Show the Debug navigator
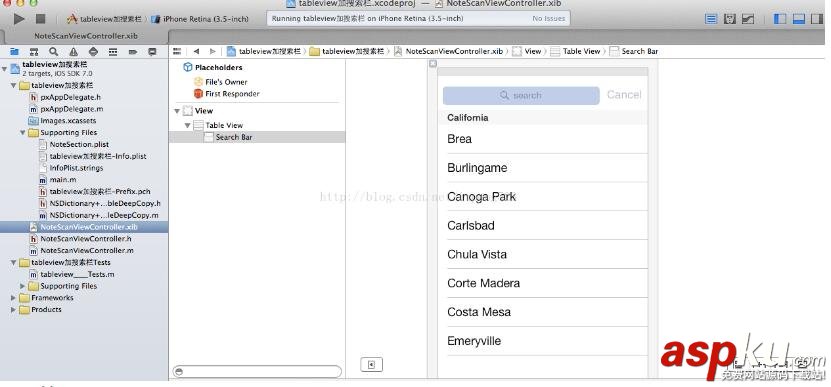 (x=113, y=51)
